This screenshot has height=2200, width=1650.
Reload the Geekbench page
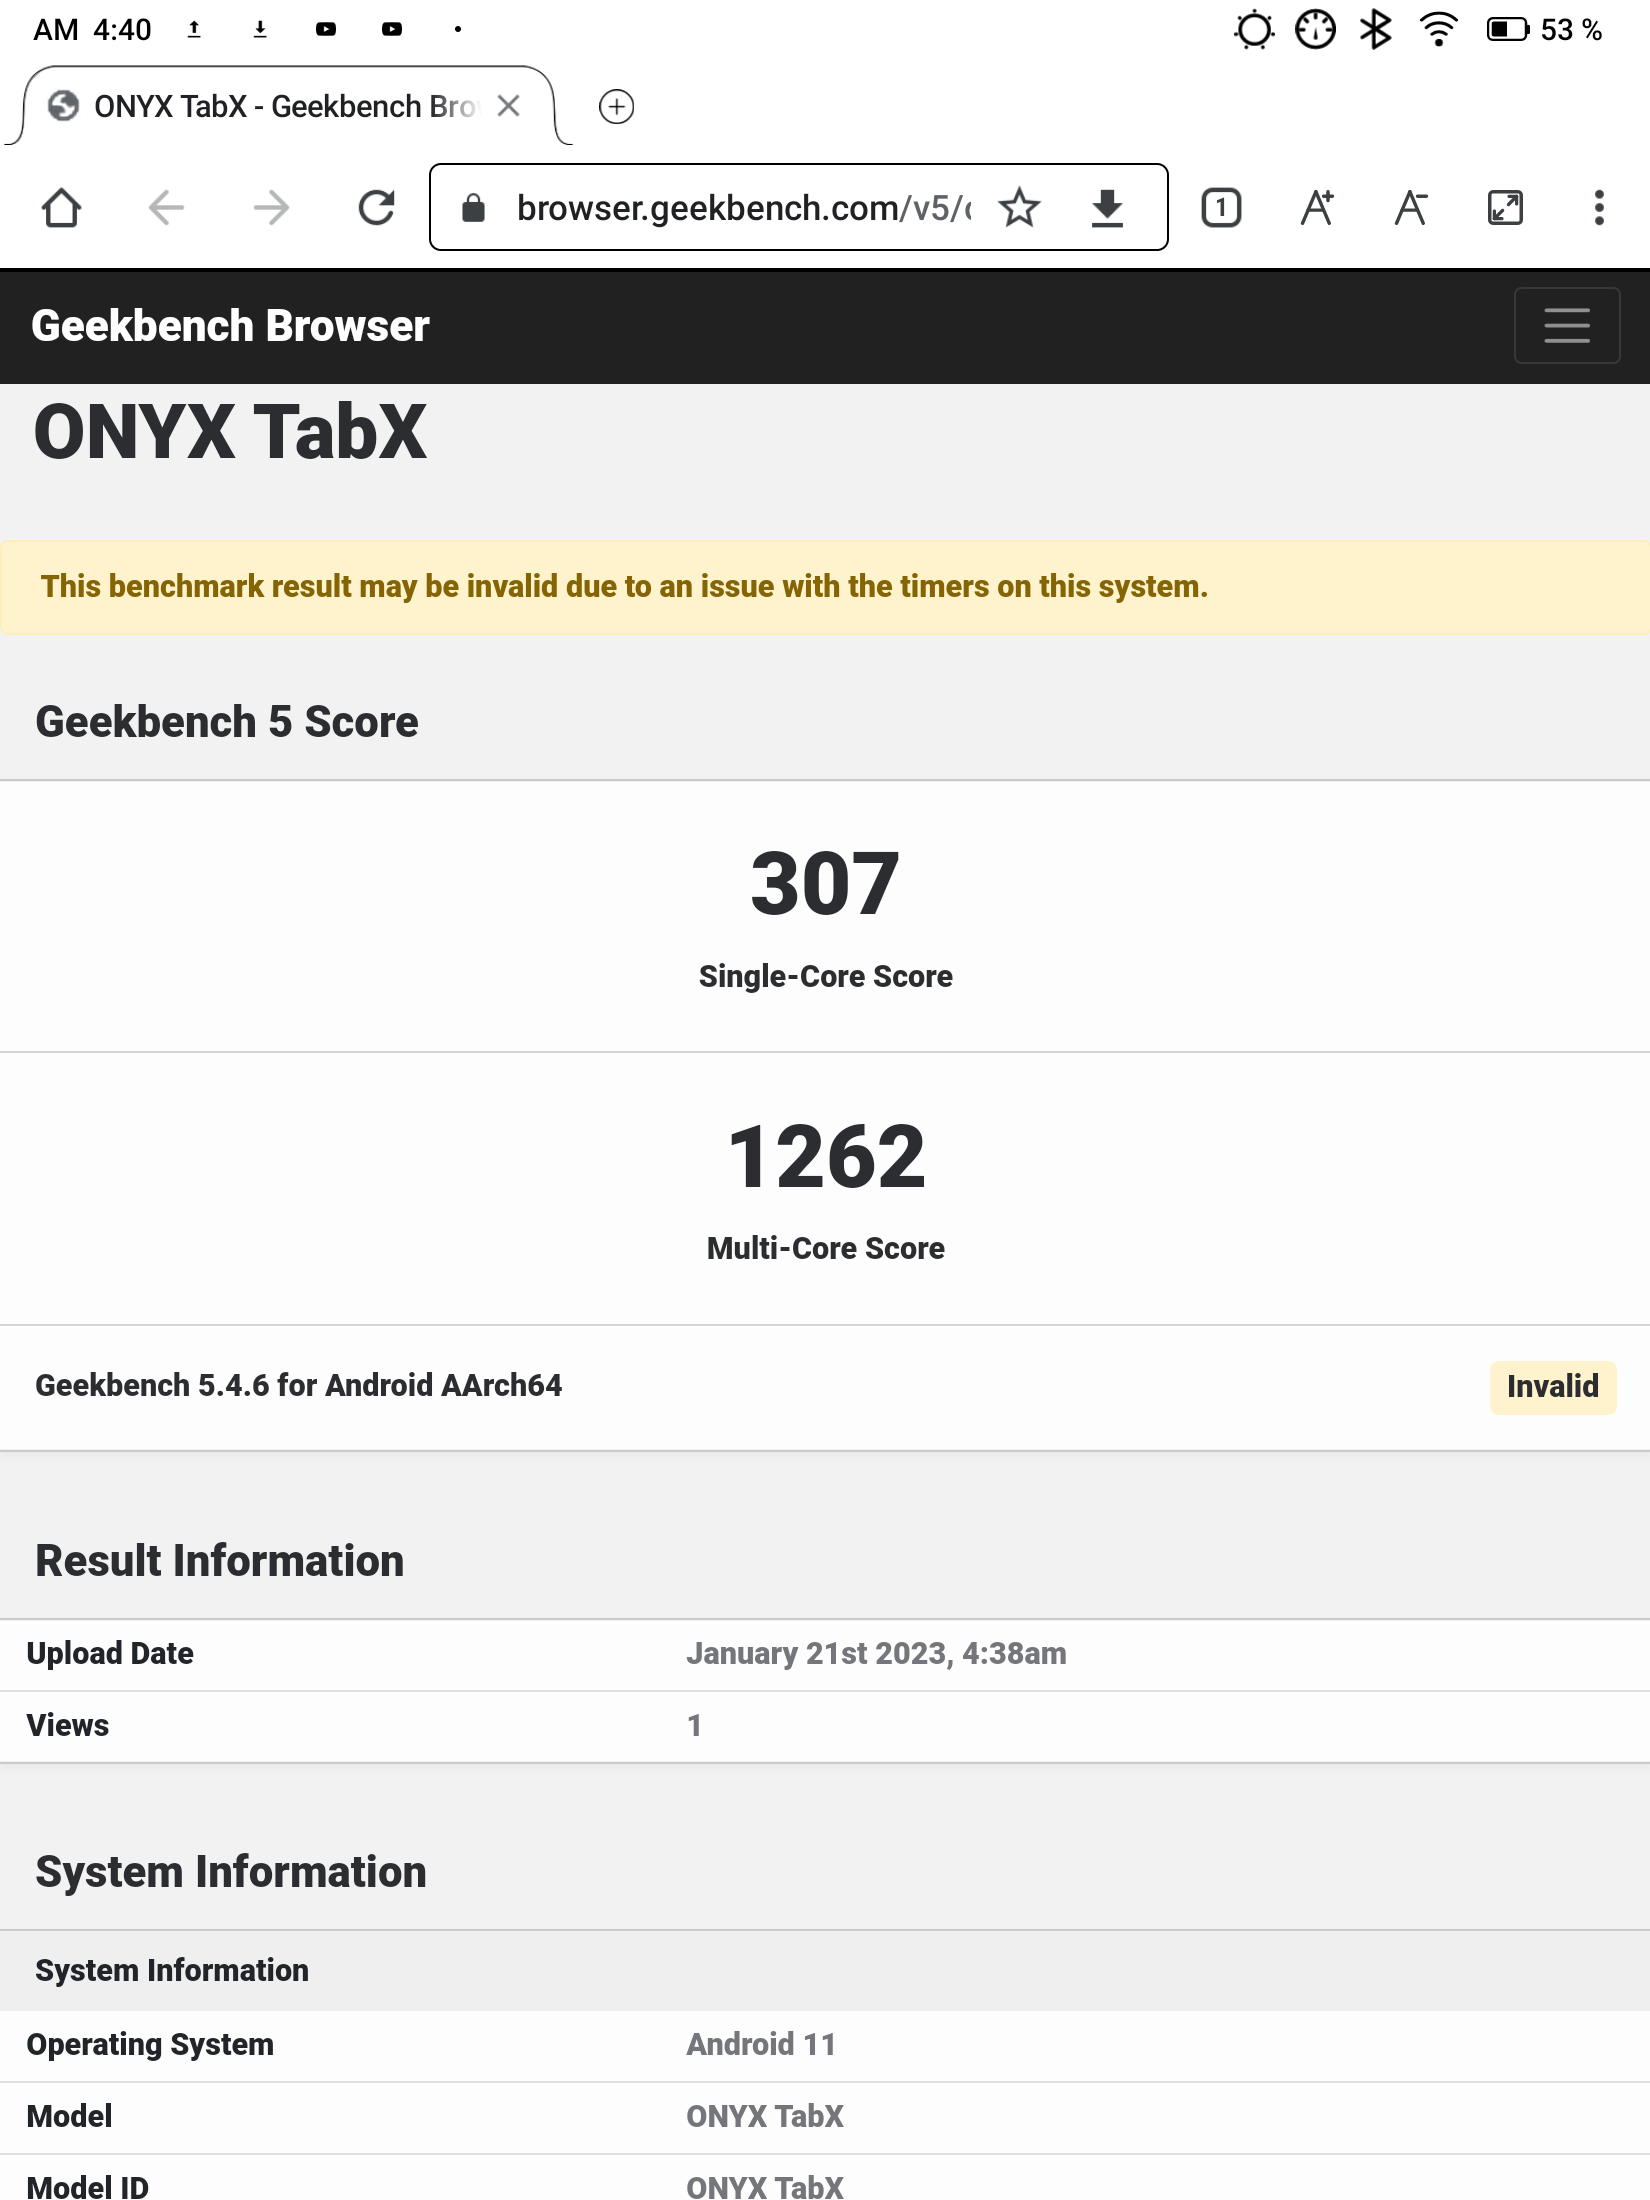377,208
